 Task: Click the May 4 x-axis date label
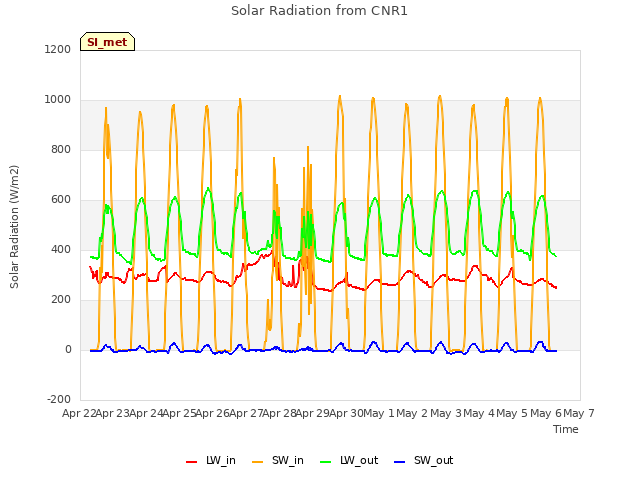click(x=479, y=413)
